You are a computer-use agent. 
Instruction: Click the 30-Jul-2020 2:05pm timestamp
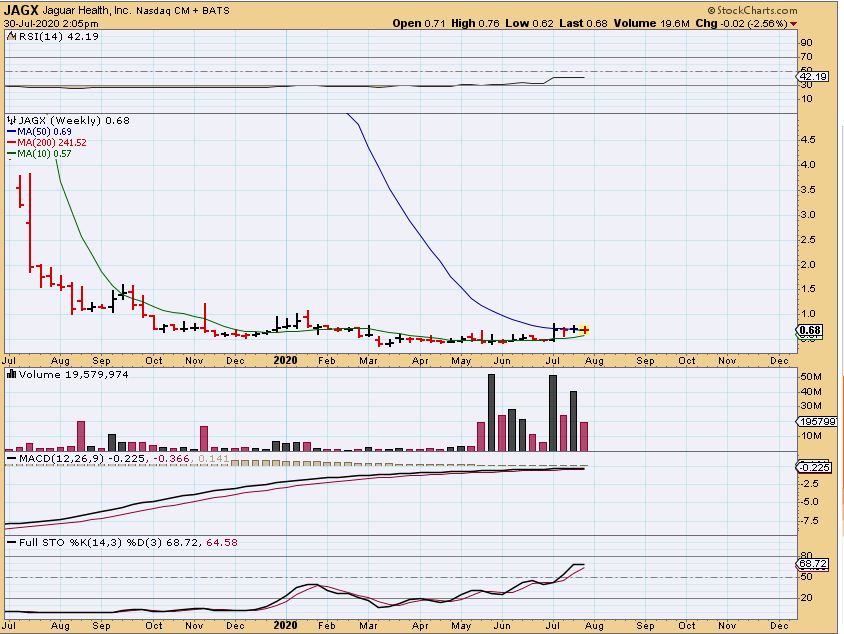pos(51,24)
